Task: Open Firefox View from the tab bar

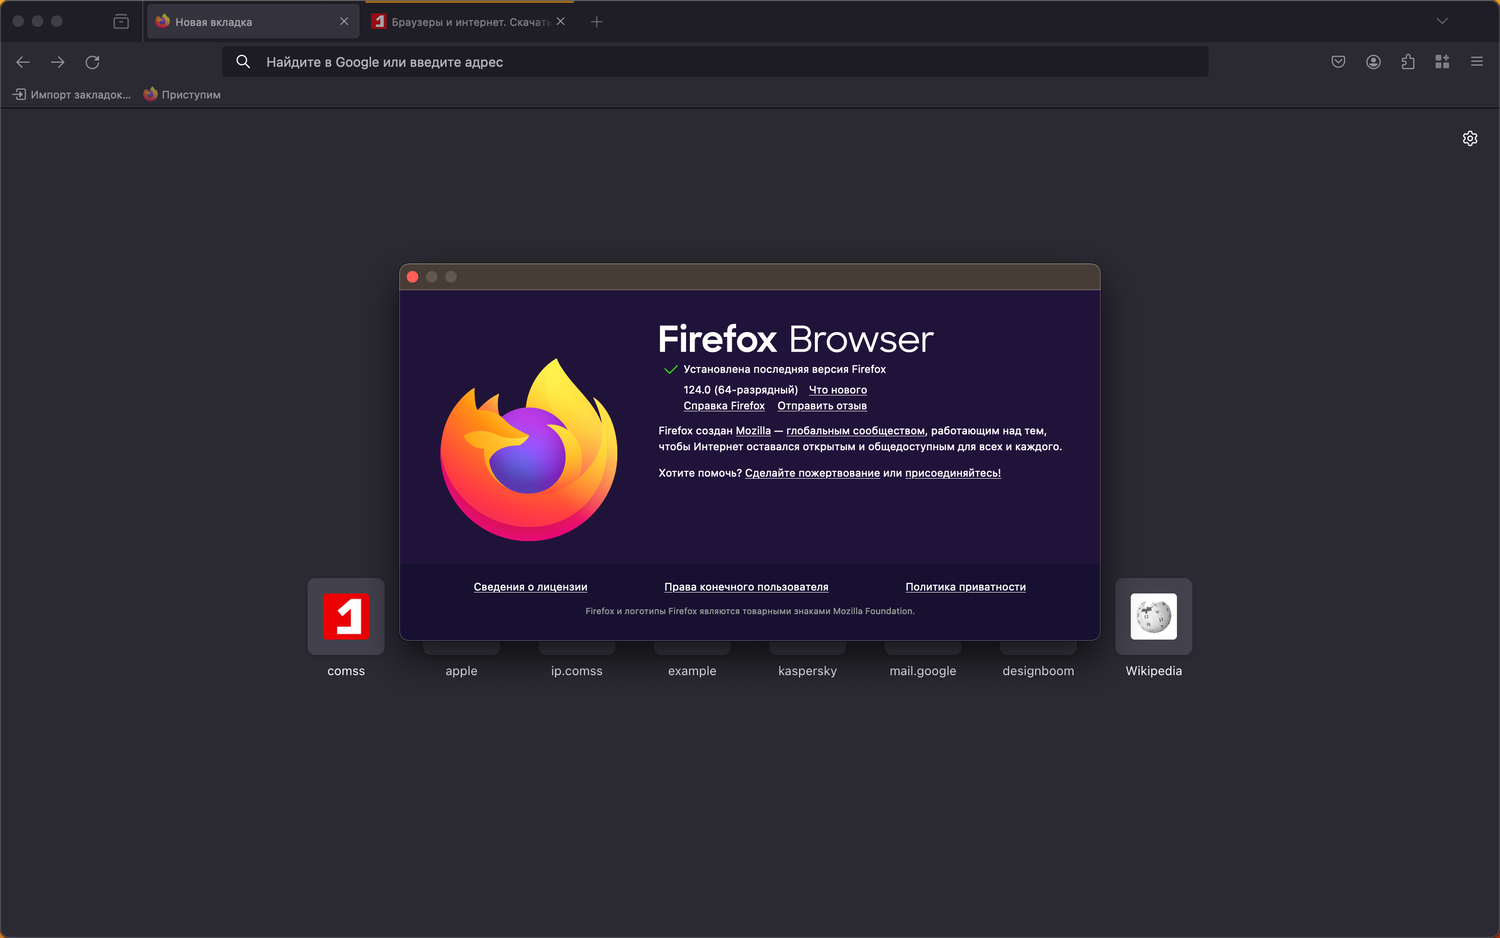Action: tap(121, 21)
